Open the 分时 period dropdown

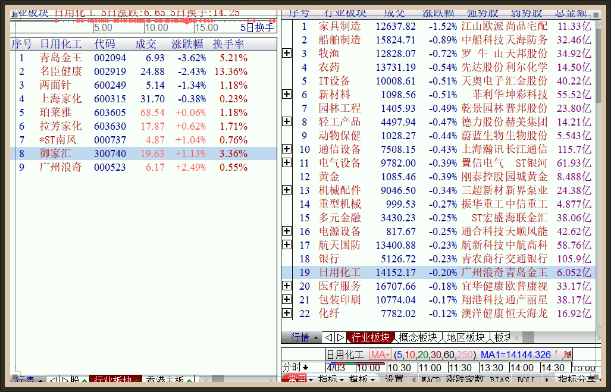point(296,367)
